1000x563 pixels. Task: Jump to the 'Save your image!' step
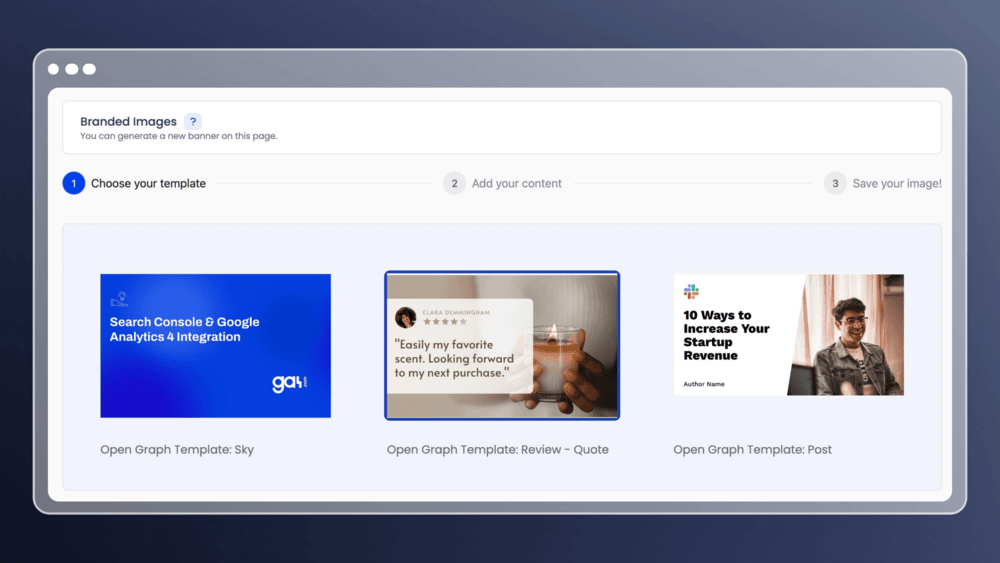(896, 184)
